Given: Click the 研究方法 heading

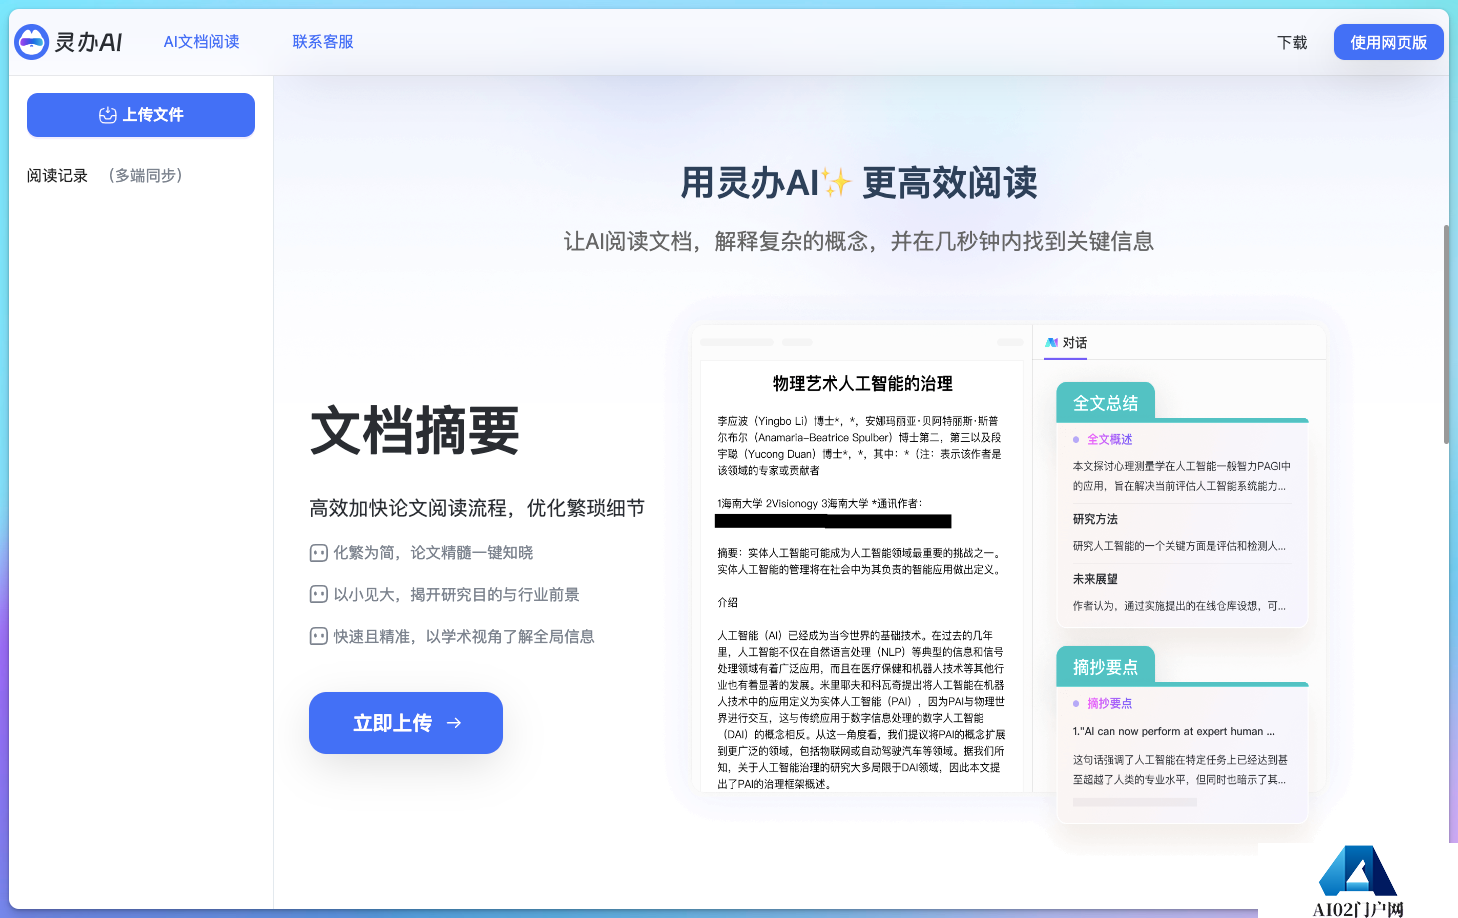Looking at the screenshot, I should coord(1095,519).
